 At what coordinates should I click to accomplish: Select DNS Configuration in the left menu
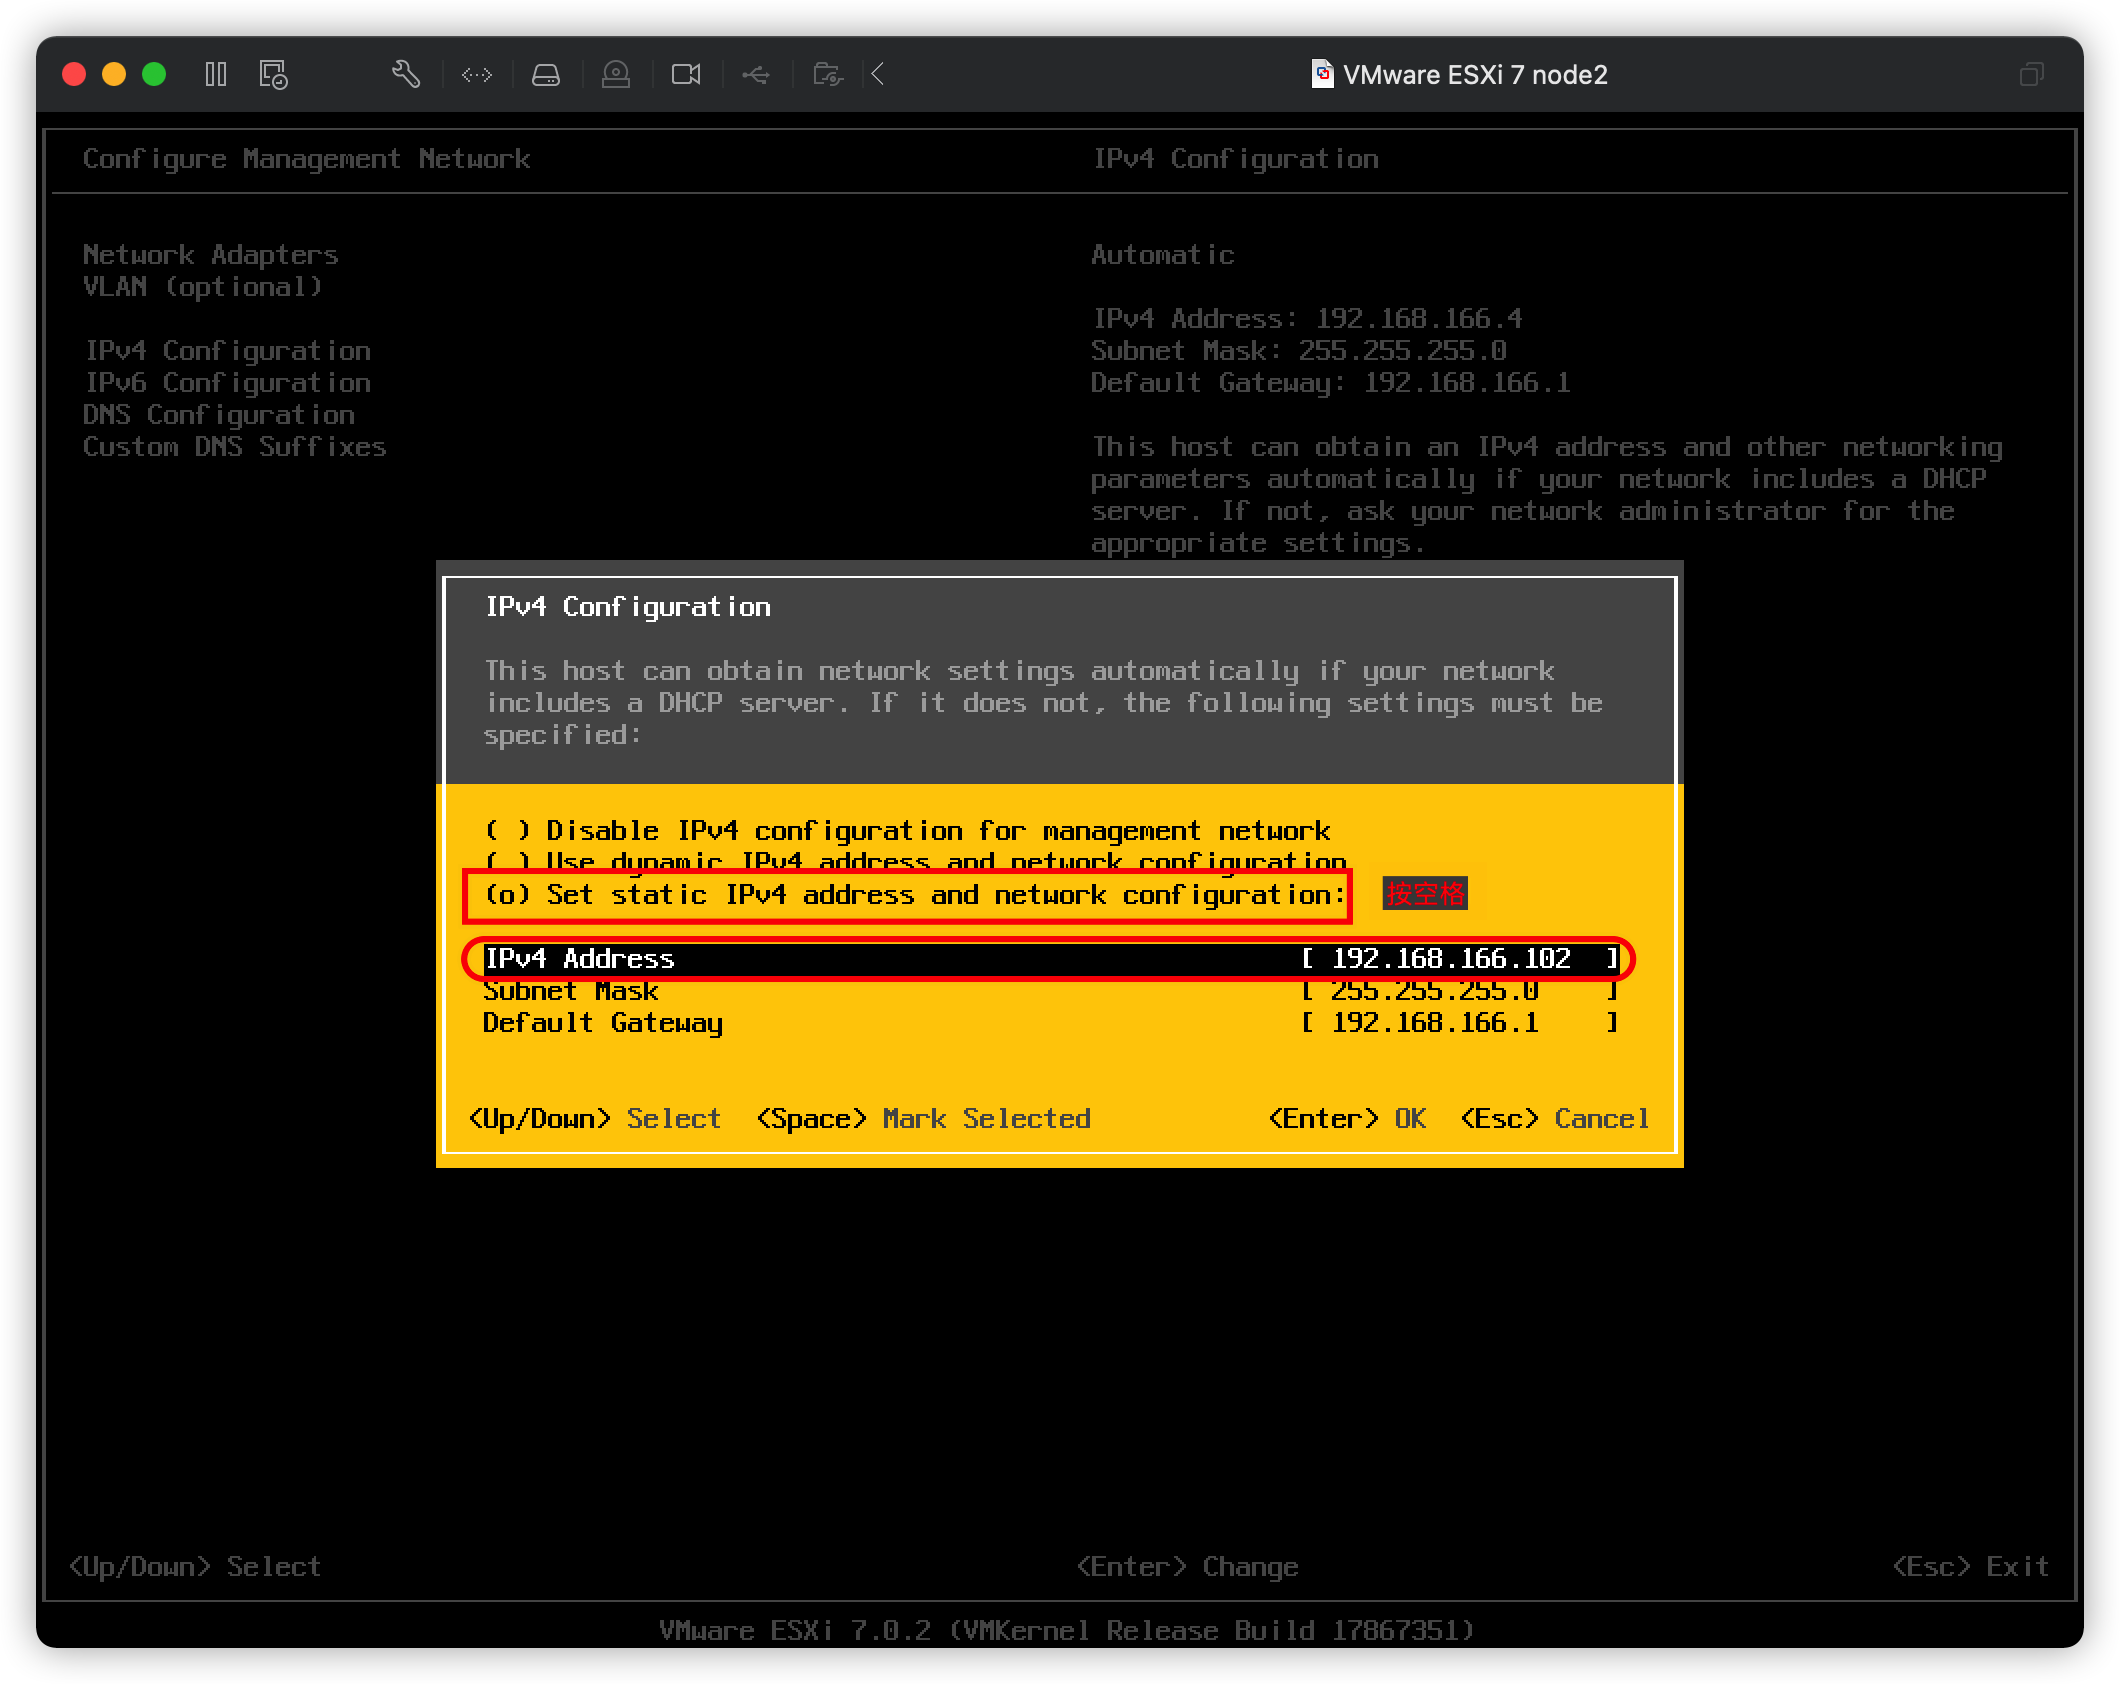coord(218,414)
